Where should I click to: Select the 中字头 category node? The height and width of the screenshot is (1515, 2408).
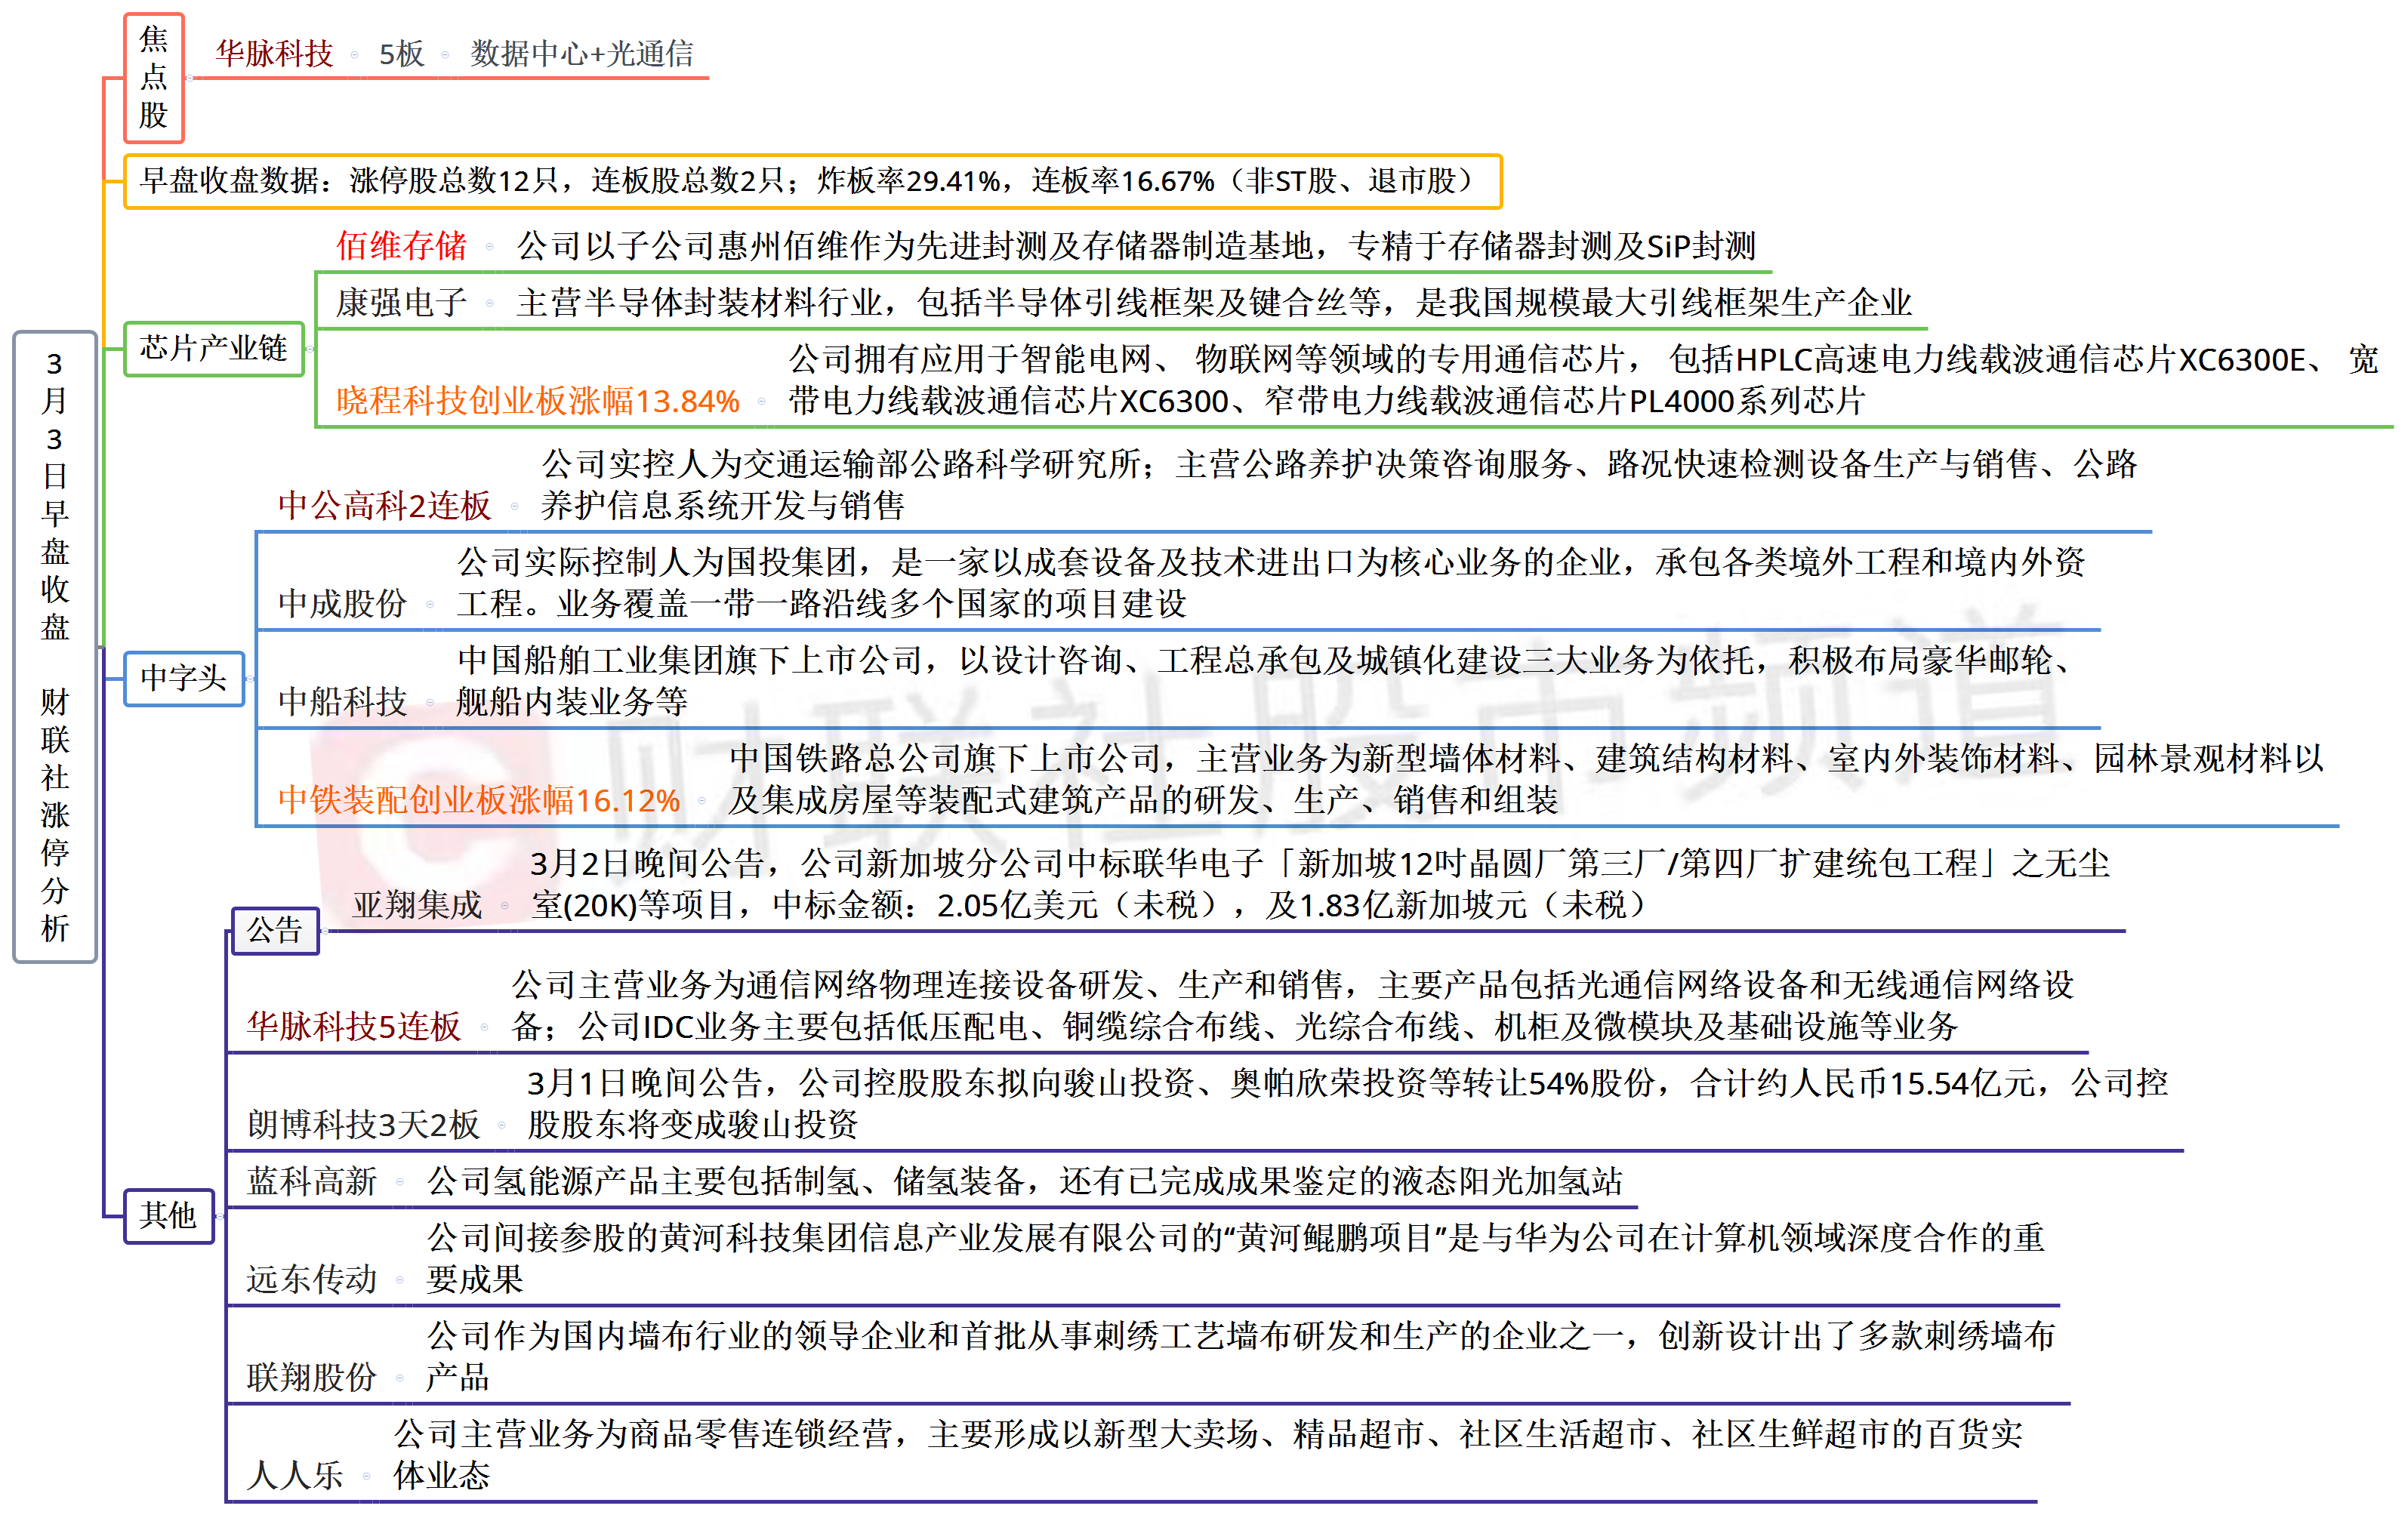click(x=183, y=678)
